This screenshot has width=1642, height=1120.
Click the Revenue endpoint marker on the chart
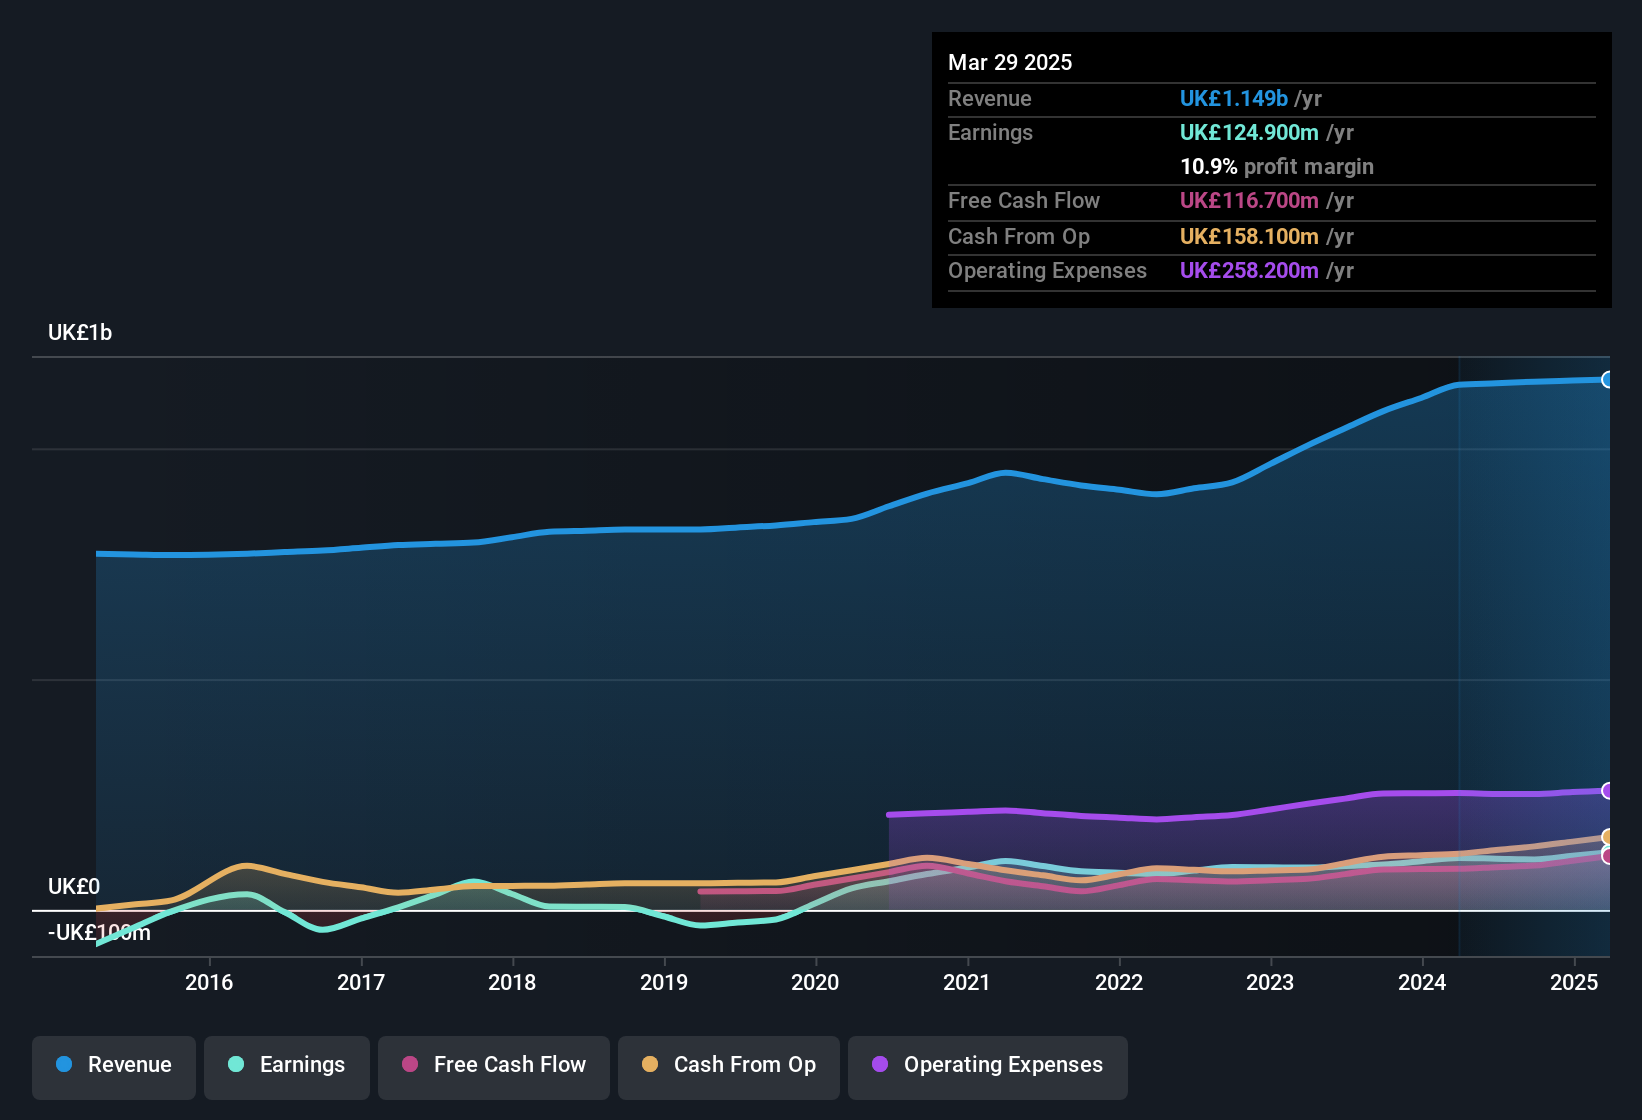[1607, 380]
